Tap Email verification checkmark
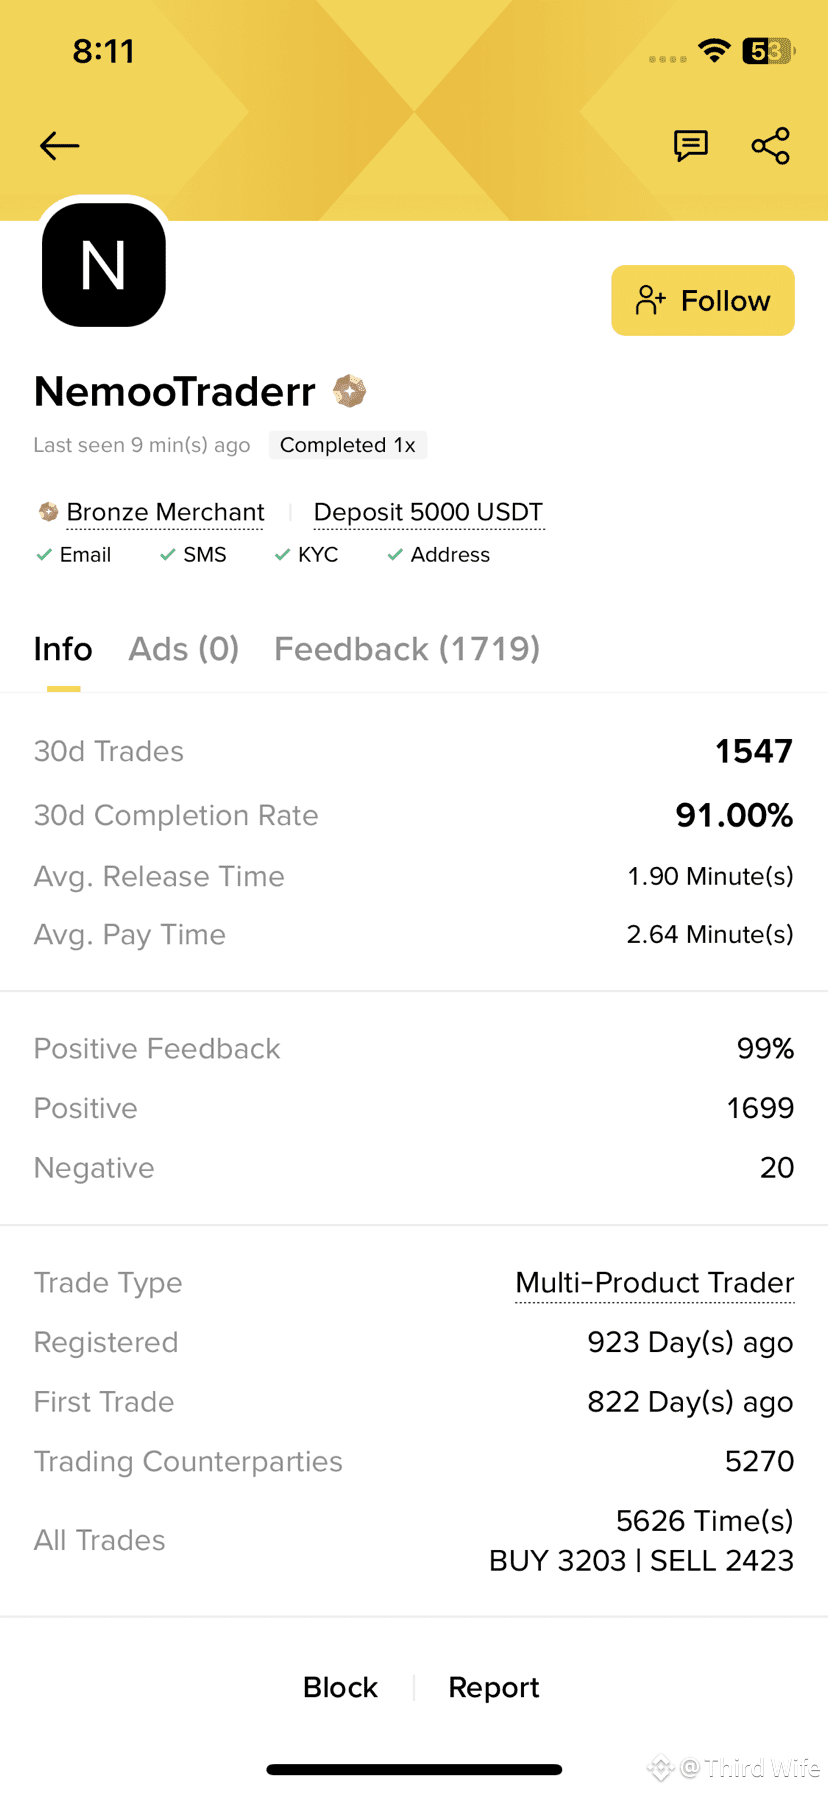This screenshot has width=828, height=1793. 44,555
